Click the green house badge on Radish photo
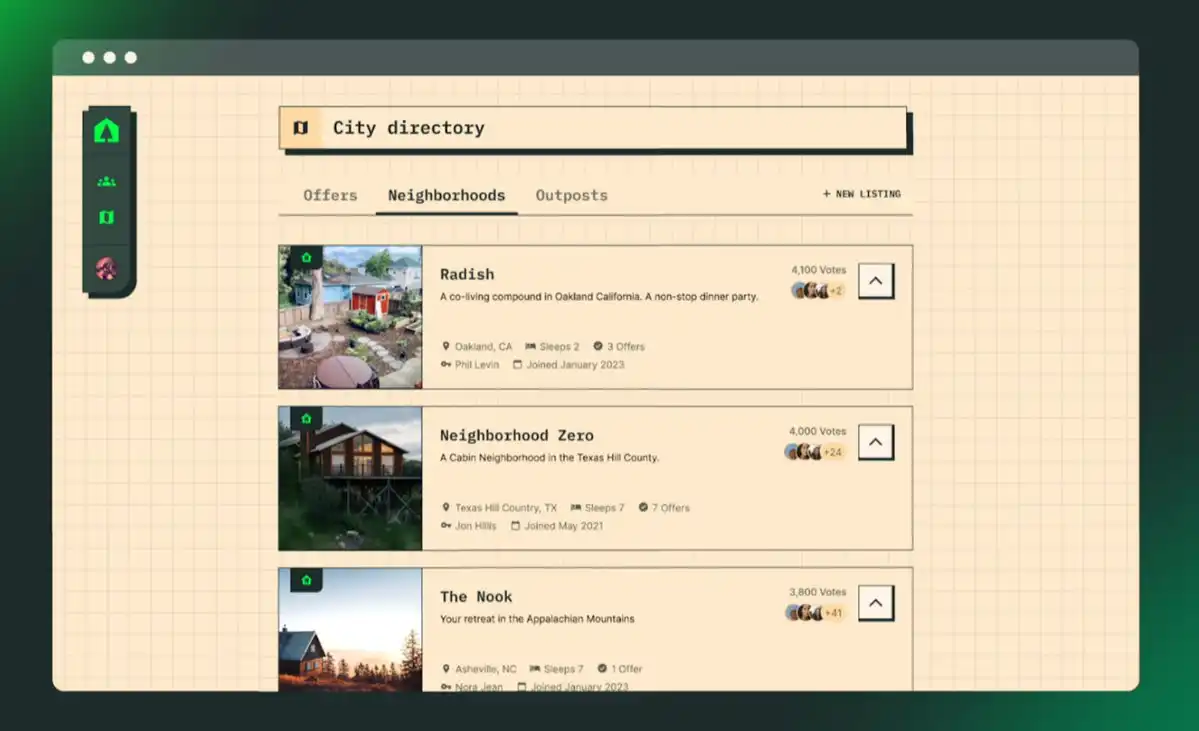1199x731 pixels. tap(307, 258)
